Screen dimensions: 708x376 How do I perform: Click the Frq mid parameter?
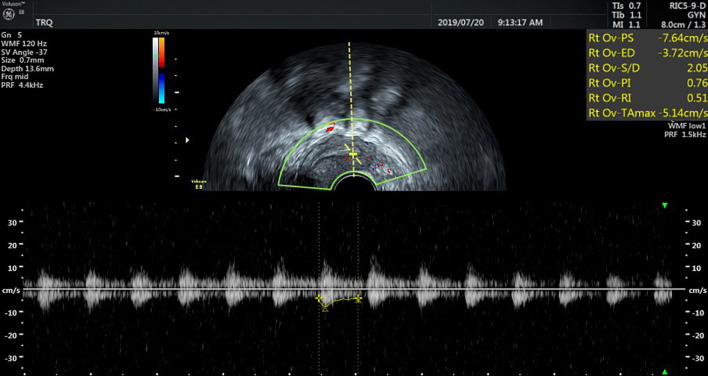(16, 77)
